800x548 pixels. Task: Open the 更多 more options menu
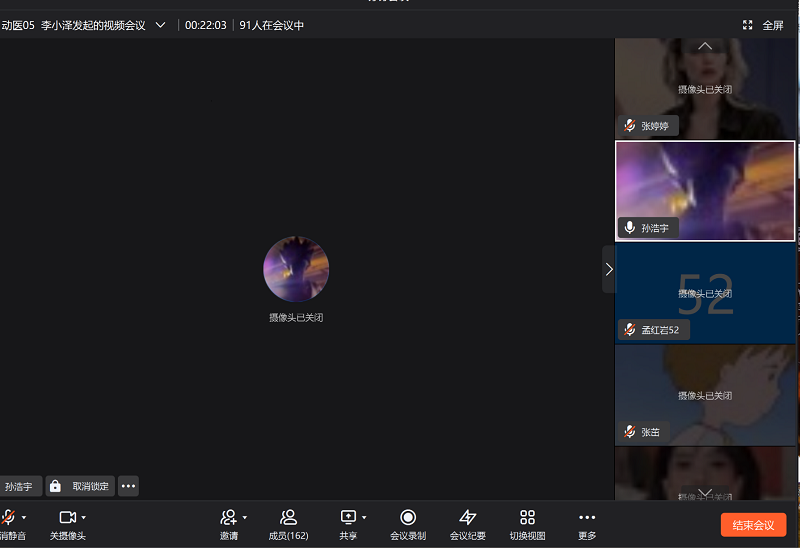(x=587, y=517)
